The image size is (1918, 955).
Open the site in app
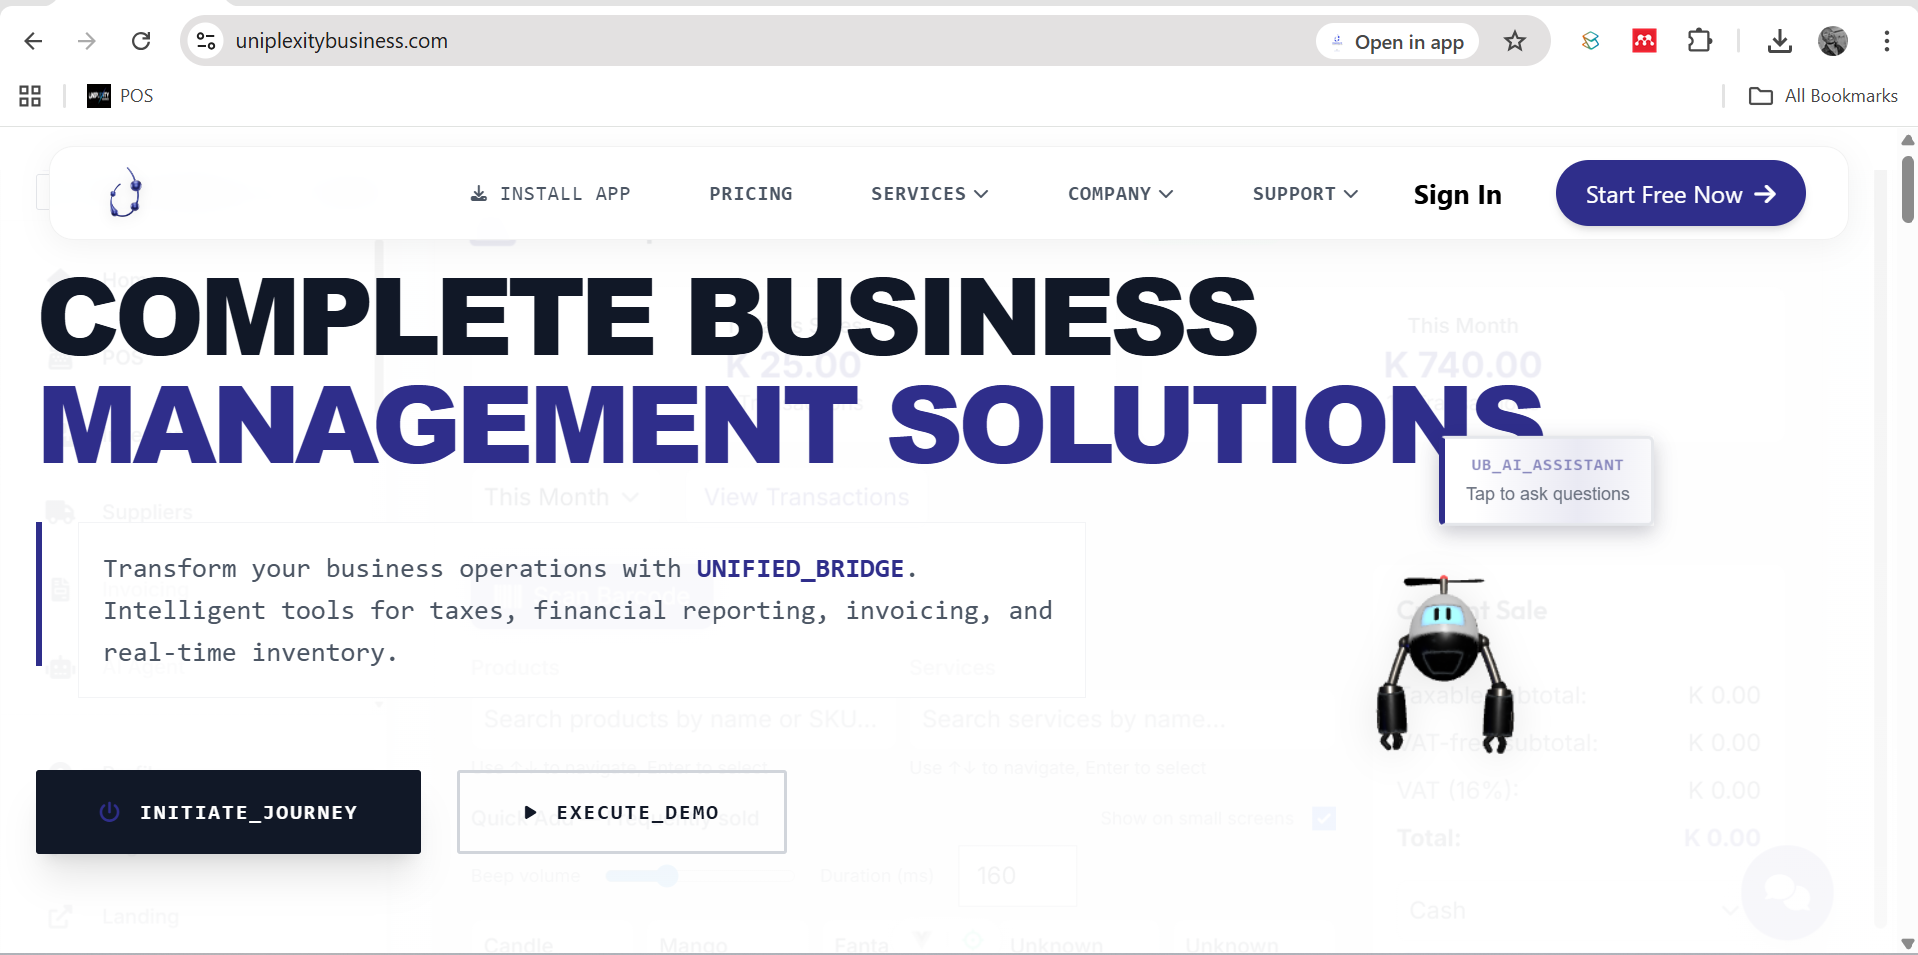(1397, 41)
